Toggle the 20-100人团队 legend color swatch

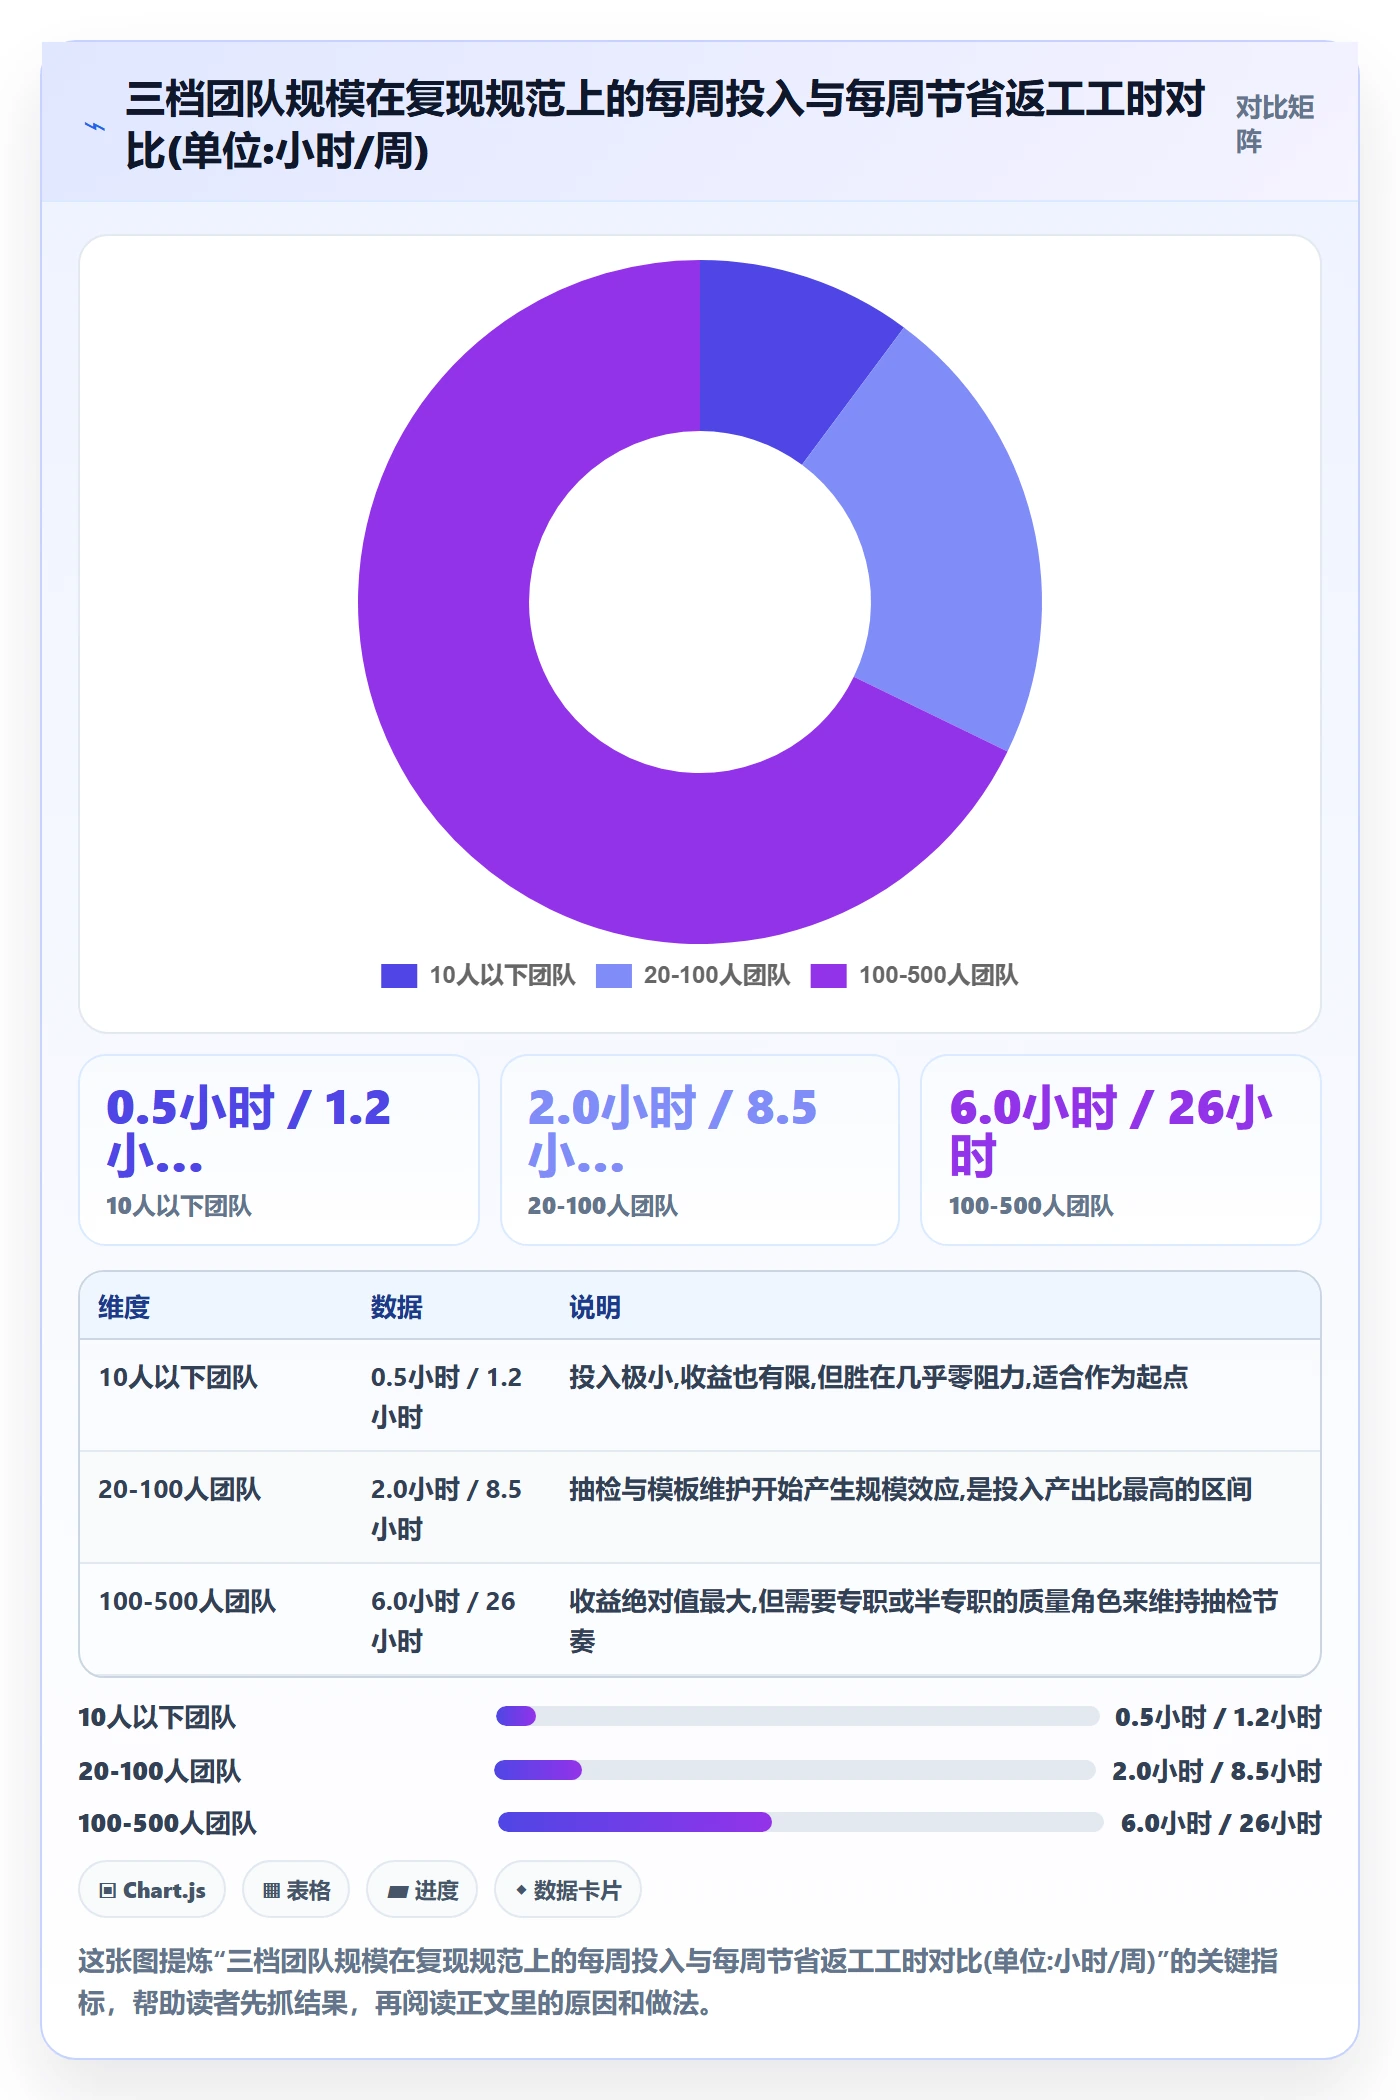click(x=613, y=975)
